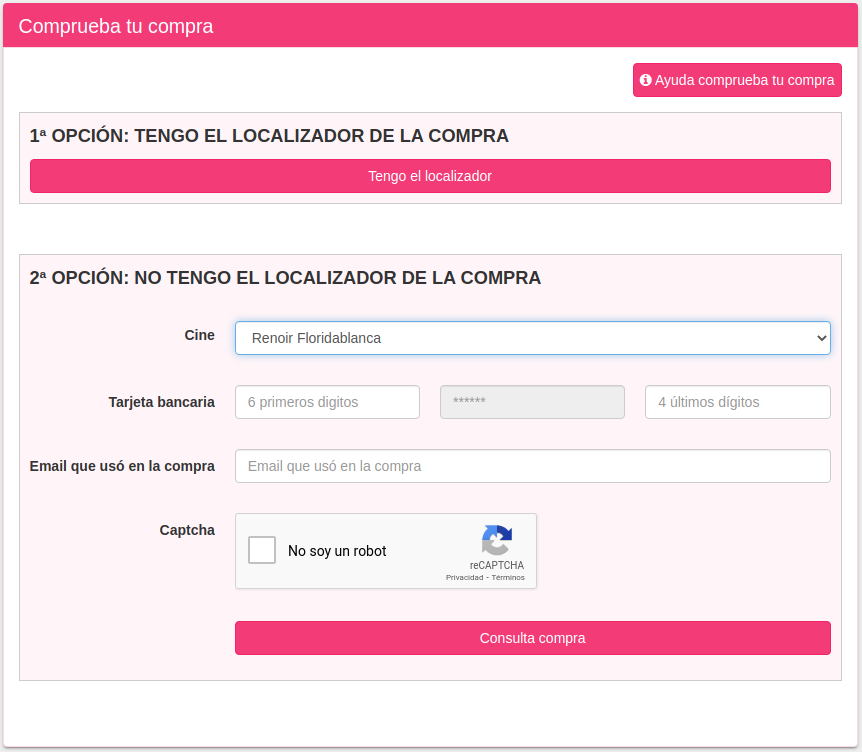The height and width of the screenshot is (752, 862).
Task: Click the "Tarjeta bancaria" label
Action: (x=161, y=402)
